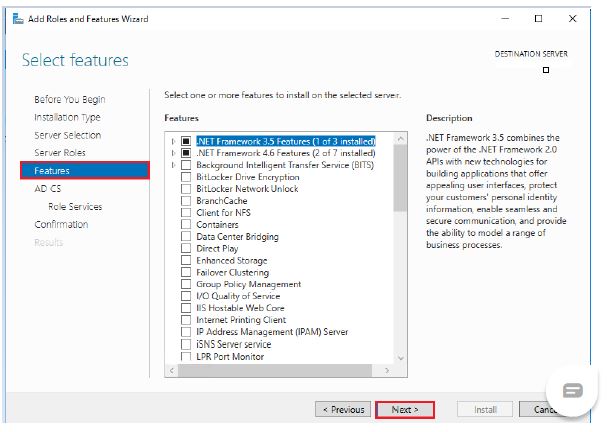Tick Group Policy Management checkbox
Screen dimensions: 609x432
coord(186,284)
